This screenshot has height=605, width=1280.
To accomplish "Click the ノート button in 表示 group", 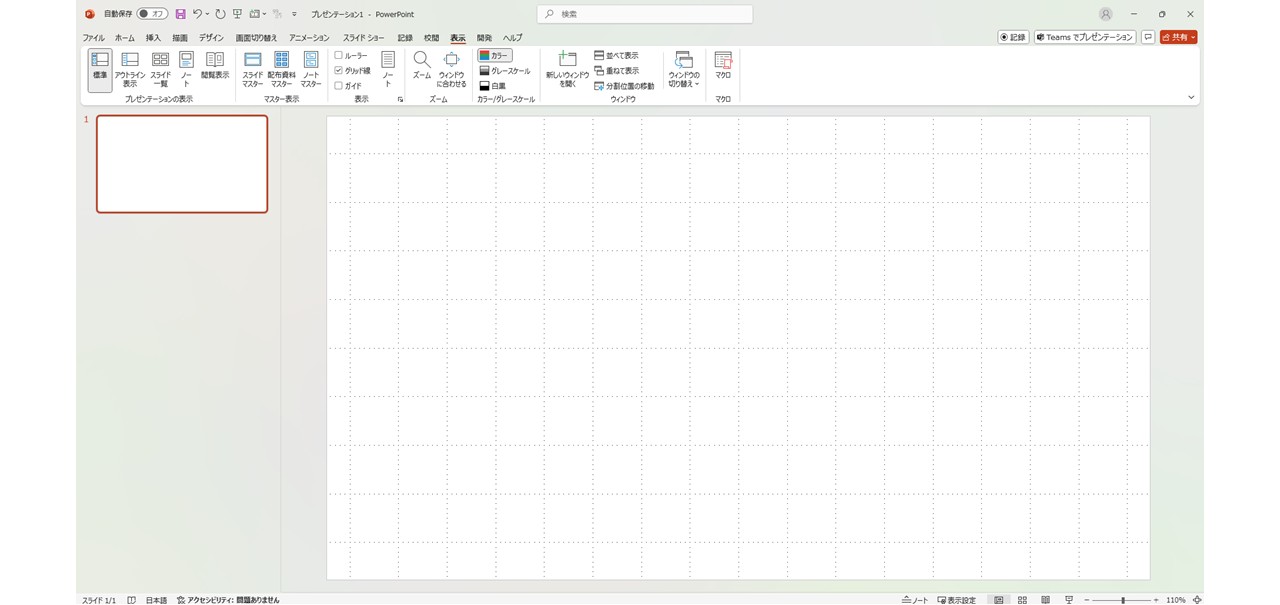I will pyautogui.click(x=388, y=70).
